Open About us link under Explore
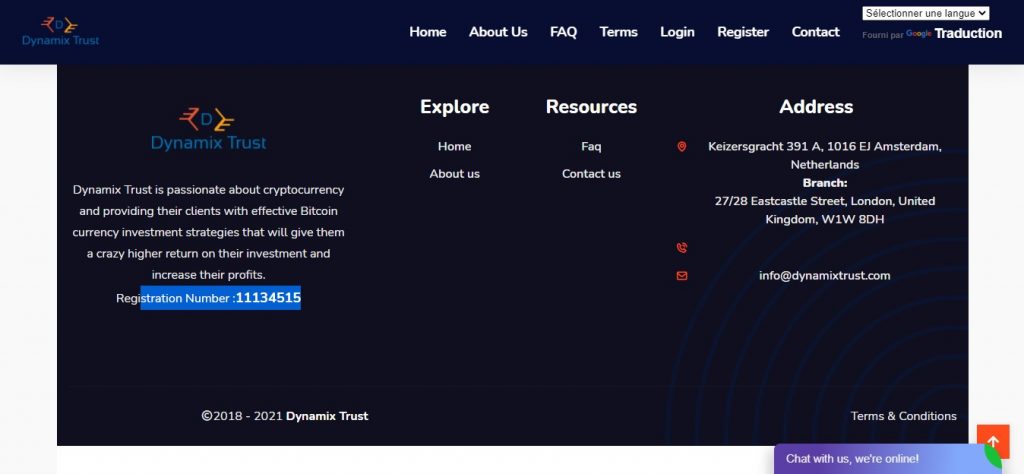The height and width of the screenshot is (474, 1024). coord(454,173)
